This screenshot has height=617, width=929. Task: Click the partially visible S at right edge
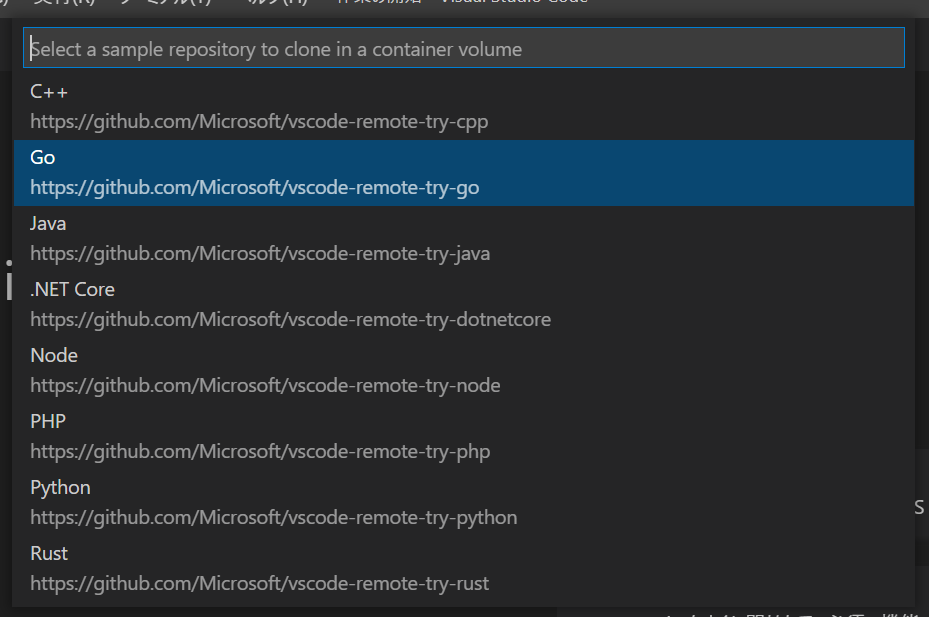pyautogui.click(x=919, y=507)
